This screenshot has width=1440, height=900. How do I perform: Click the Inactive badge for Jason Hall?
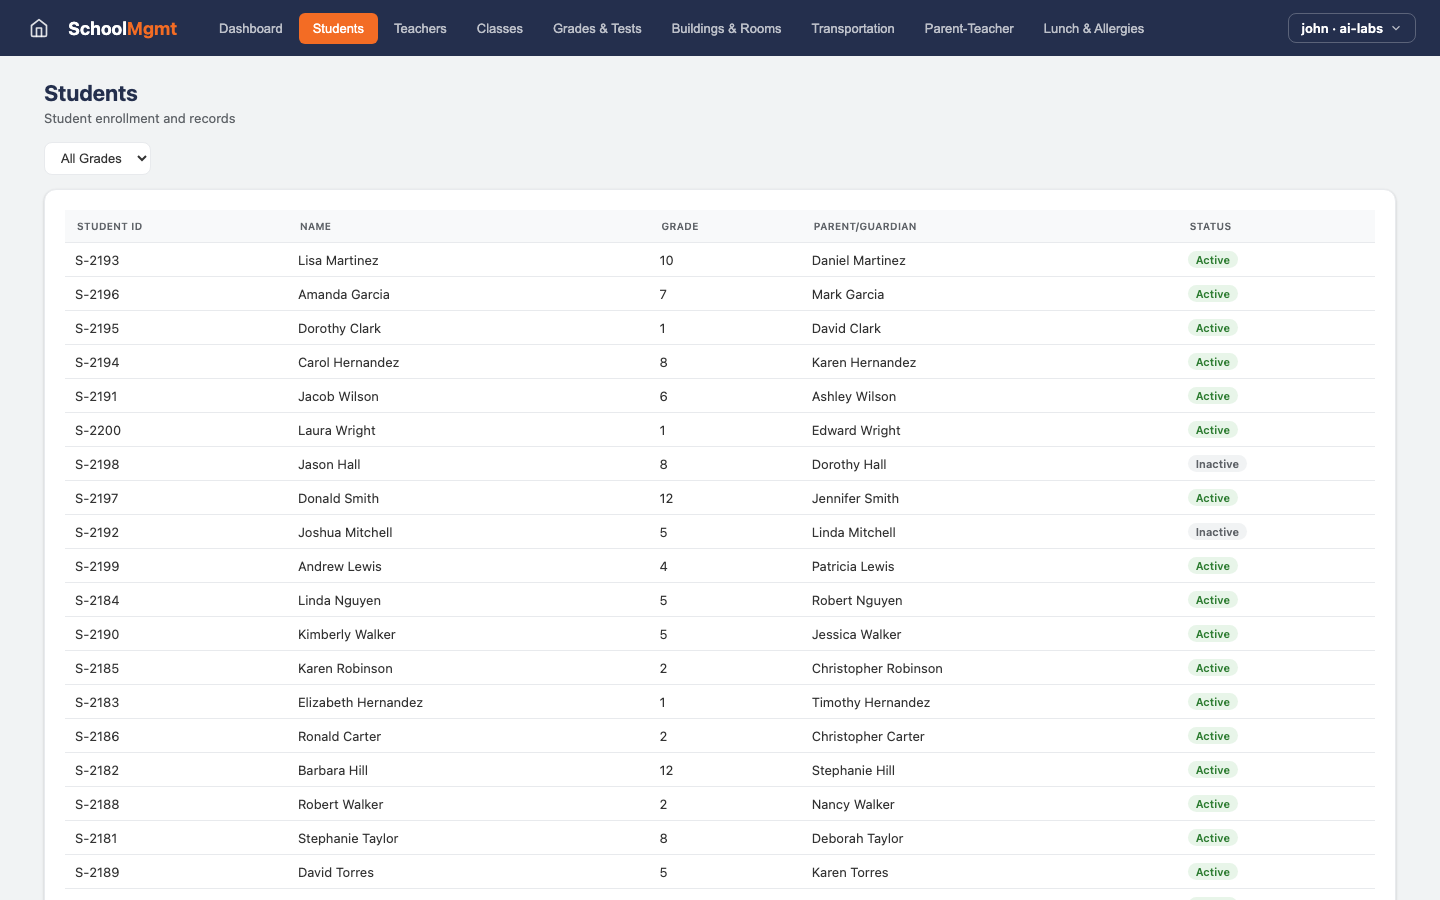pyautogui.click(x=1216, y=464)
